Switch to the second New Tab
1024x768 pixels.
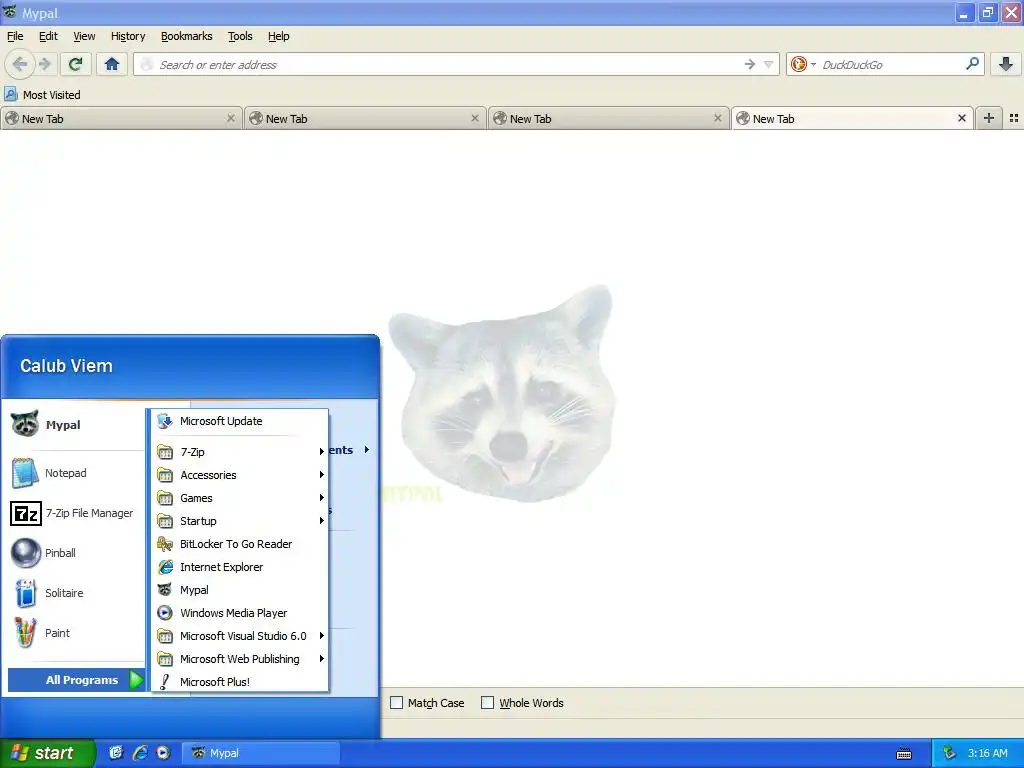[x=365, y=119]
